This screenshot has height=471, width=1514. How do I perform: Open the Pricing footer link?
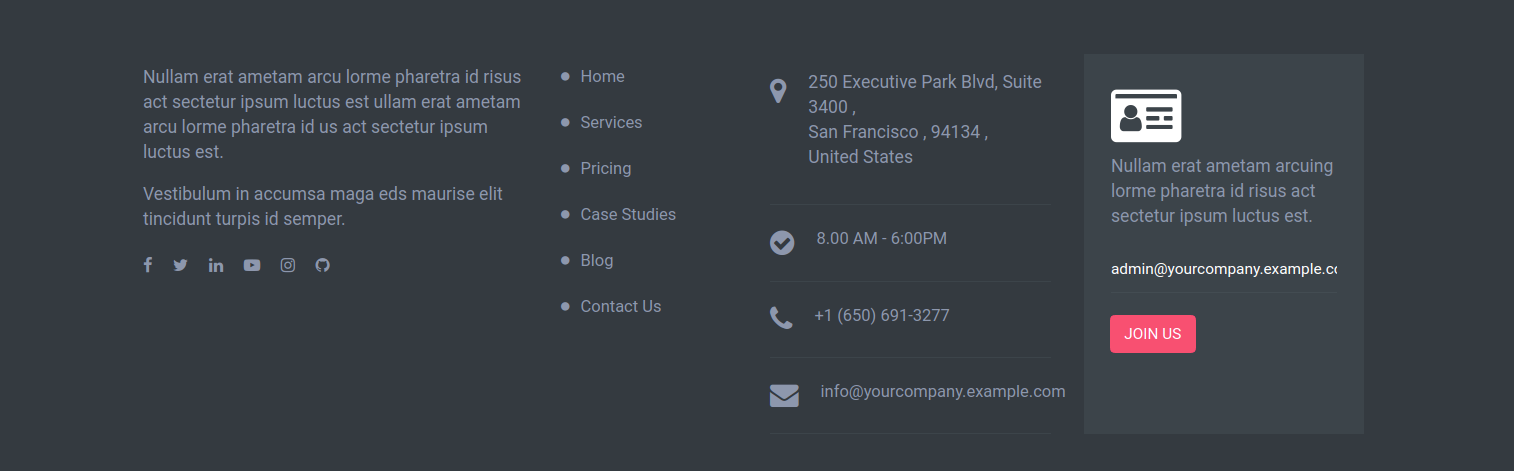[606, 168]
